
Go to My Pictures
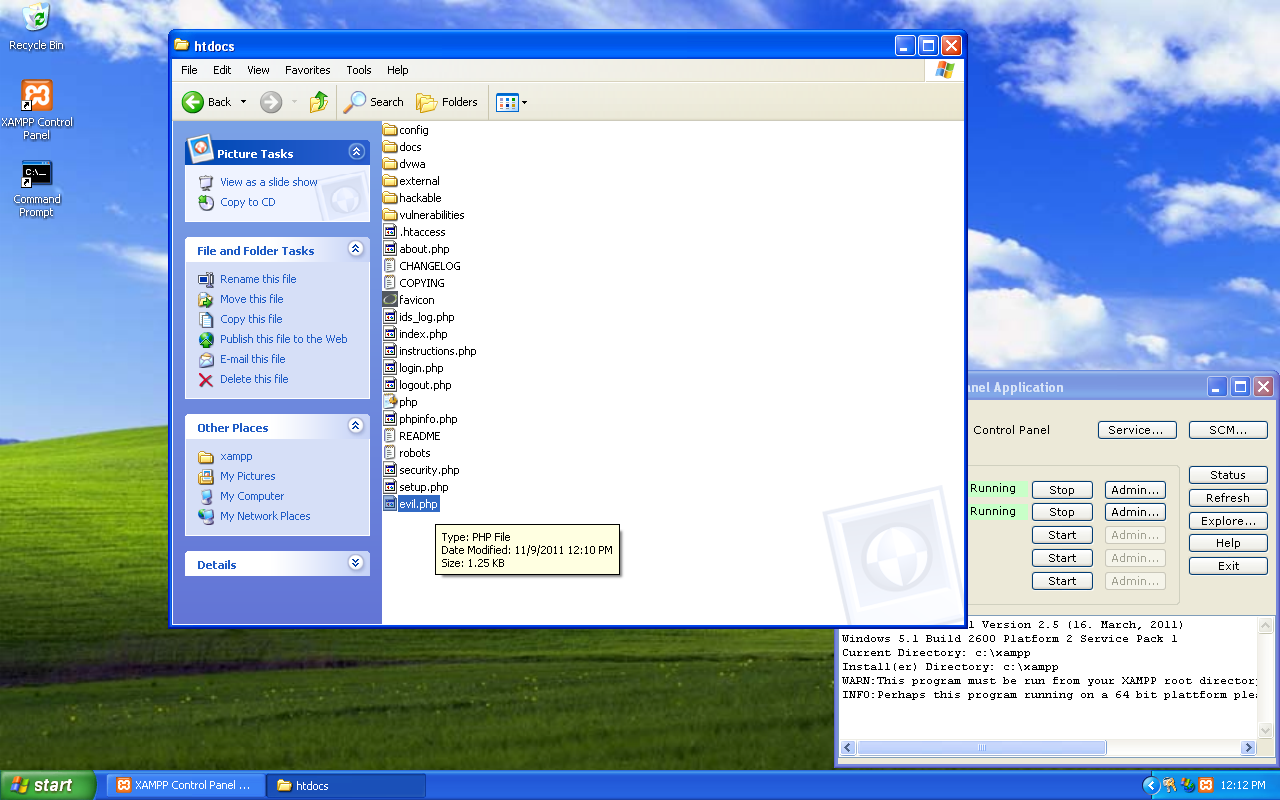pos(247,476)
